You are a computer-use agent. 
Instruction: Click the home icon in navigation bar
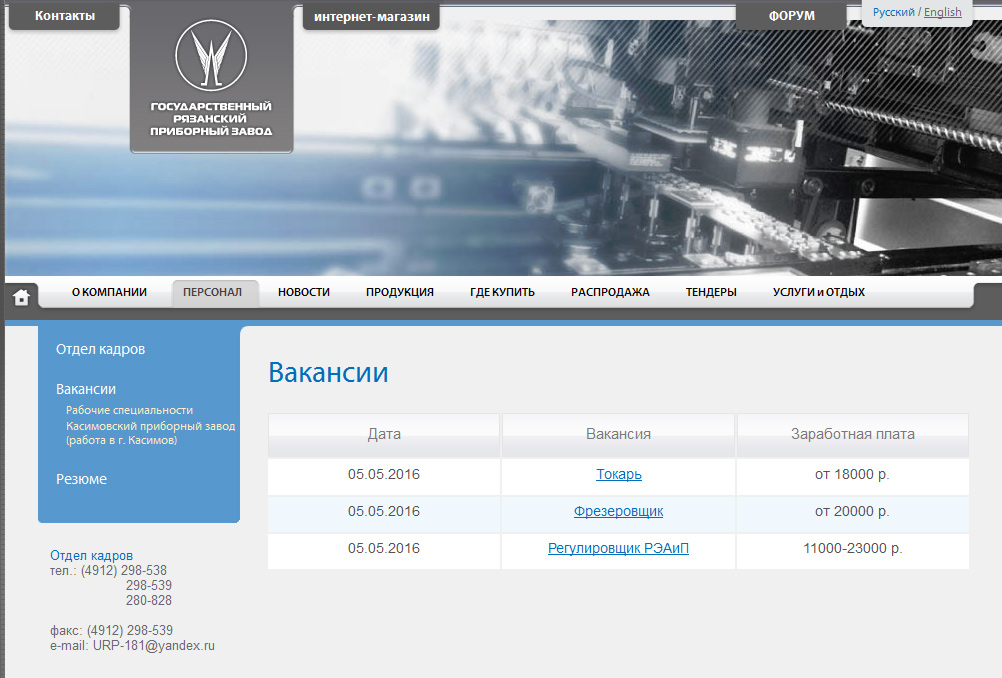21,296
